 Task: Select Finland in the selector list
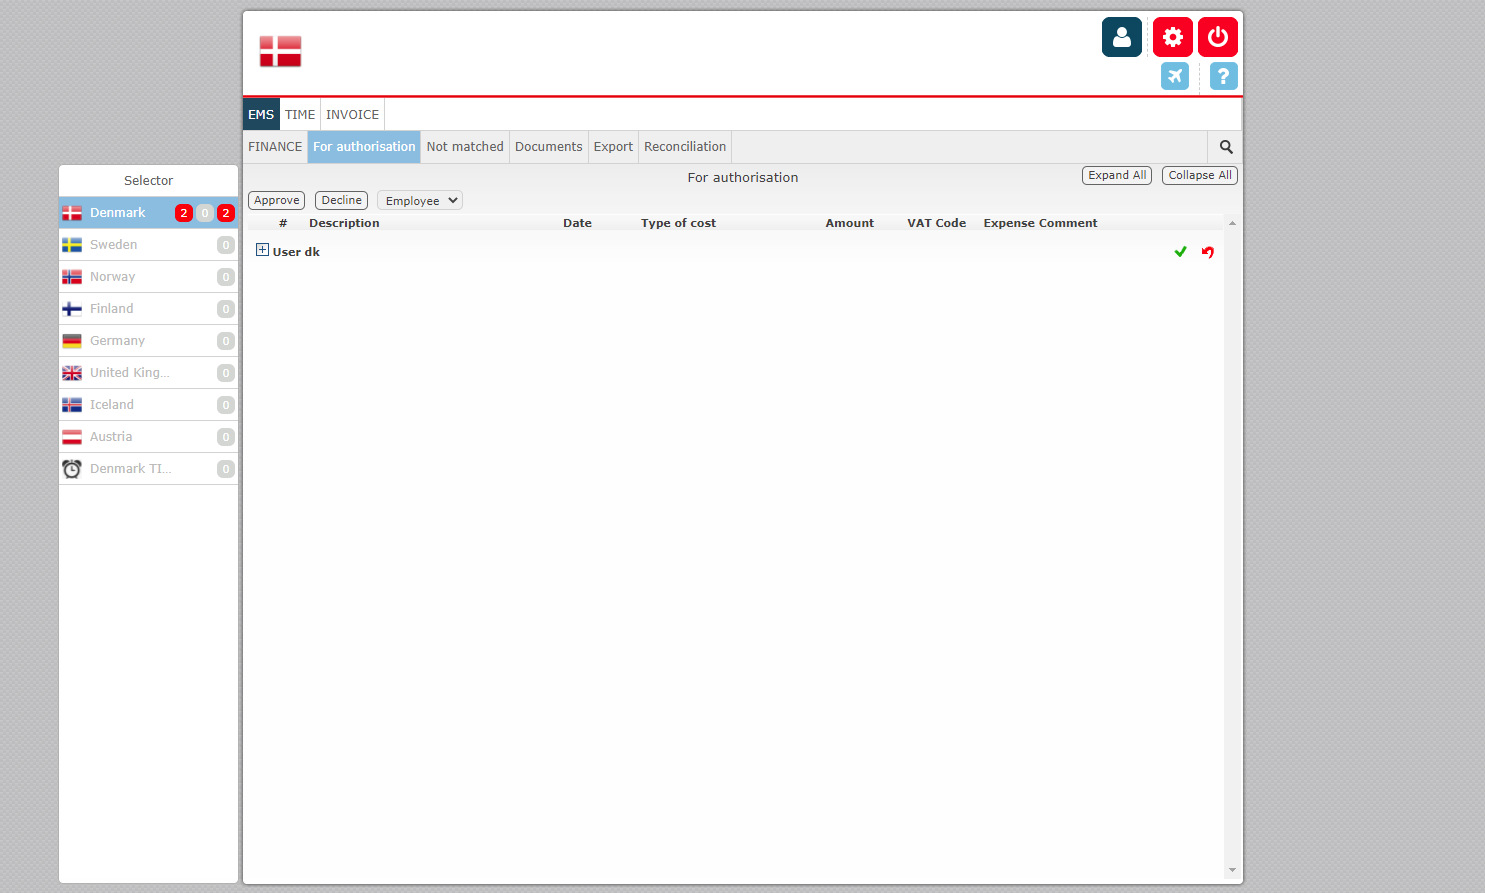[x=148, y=309]
